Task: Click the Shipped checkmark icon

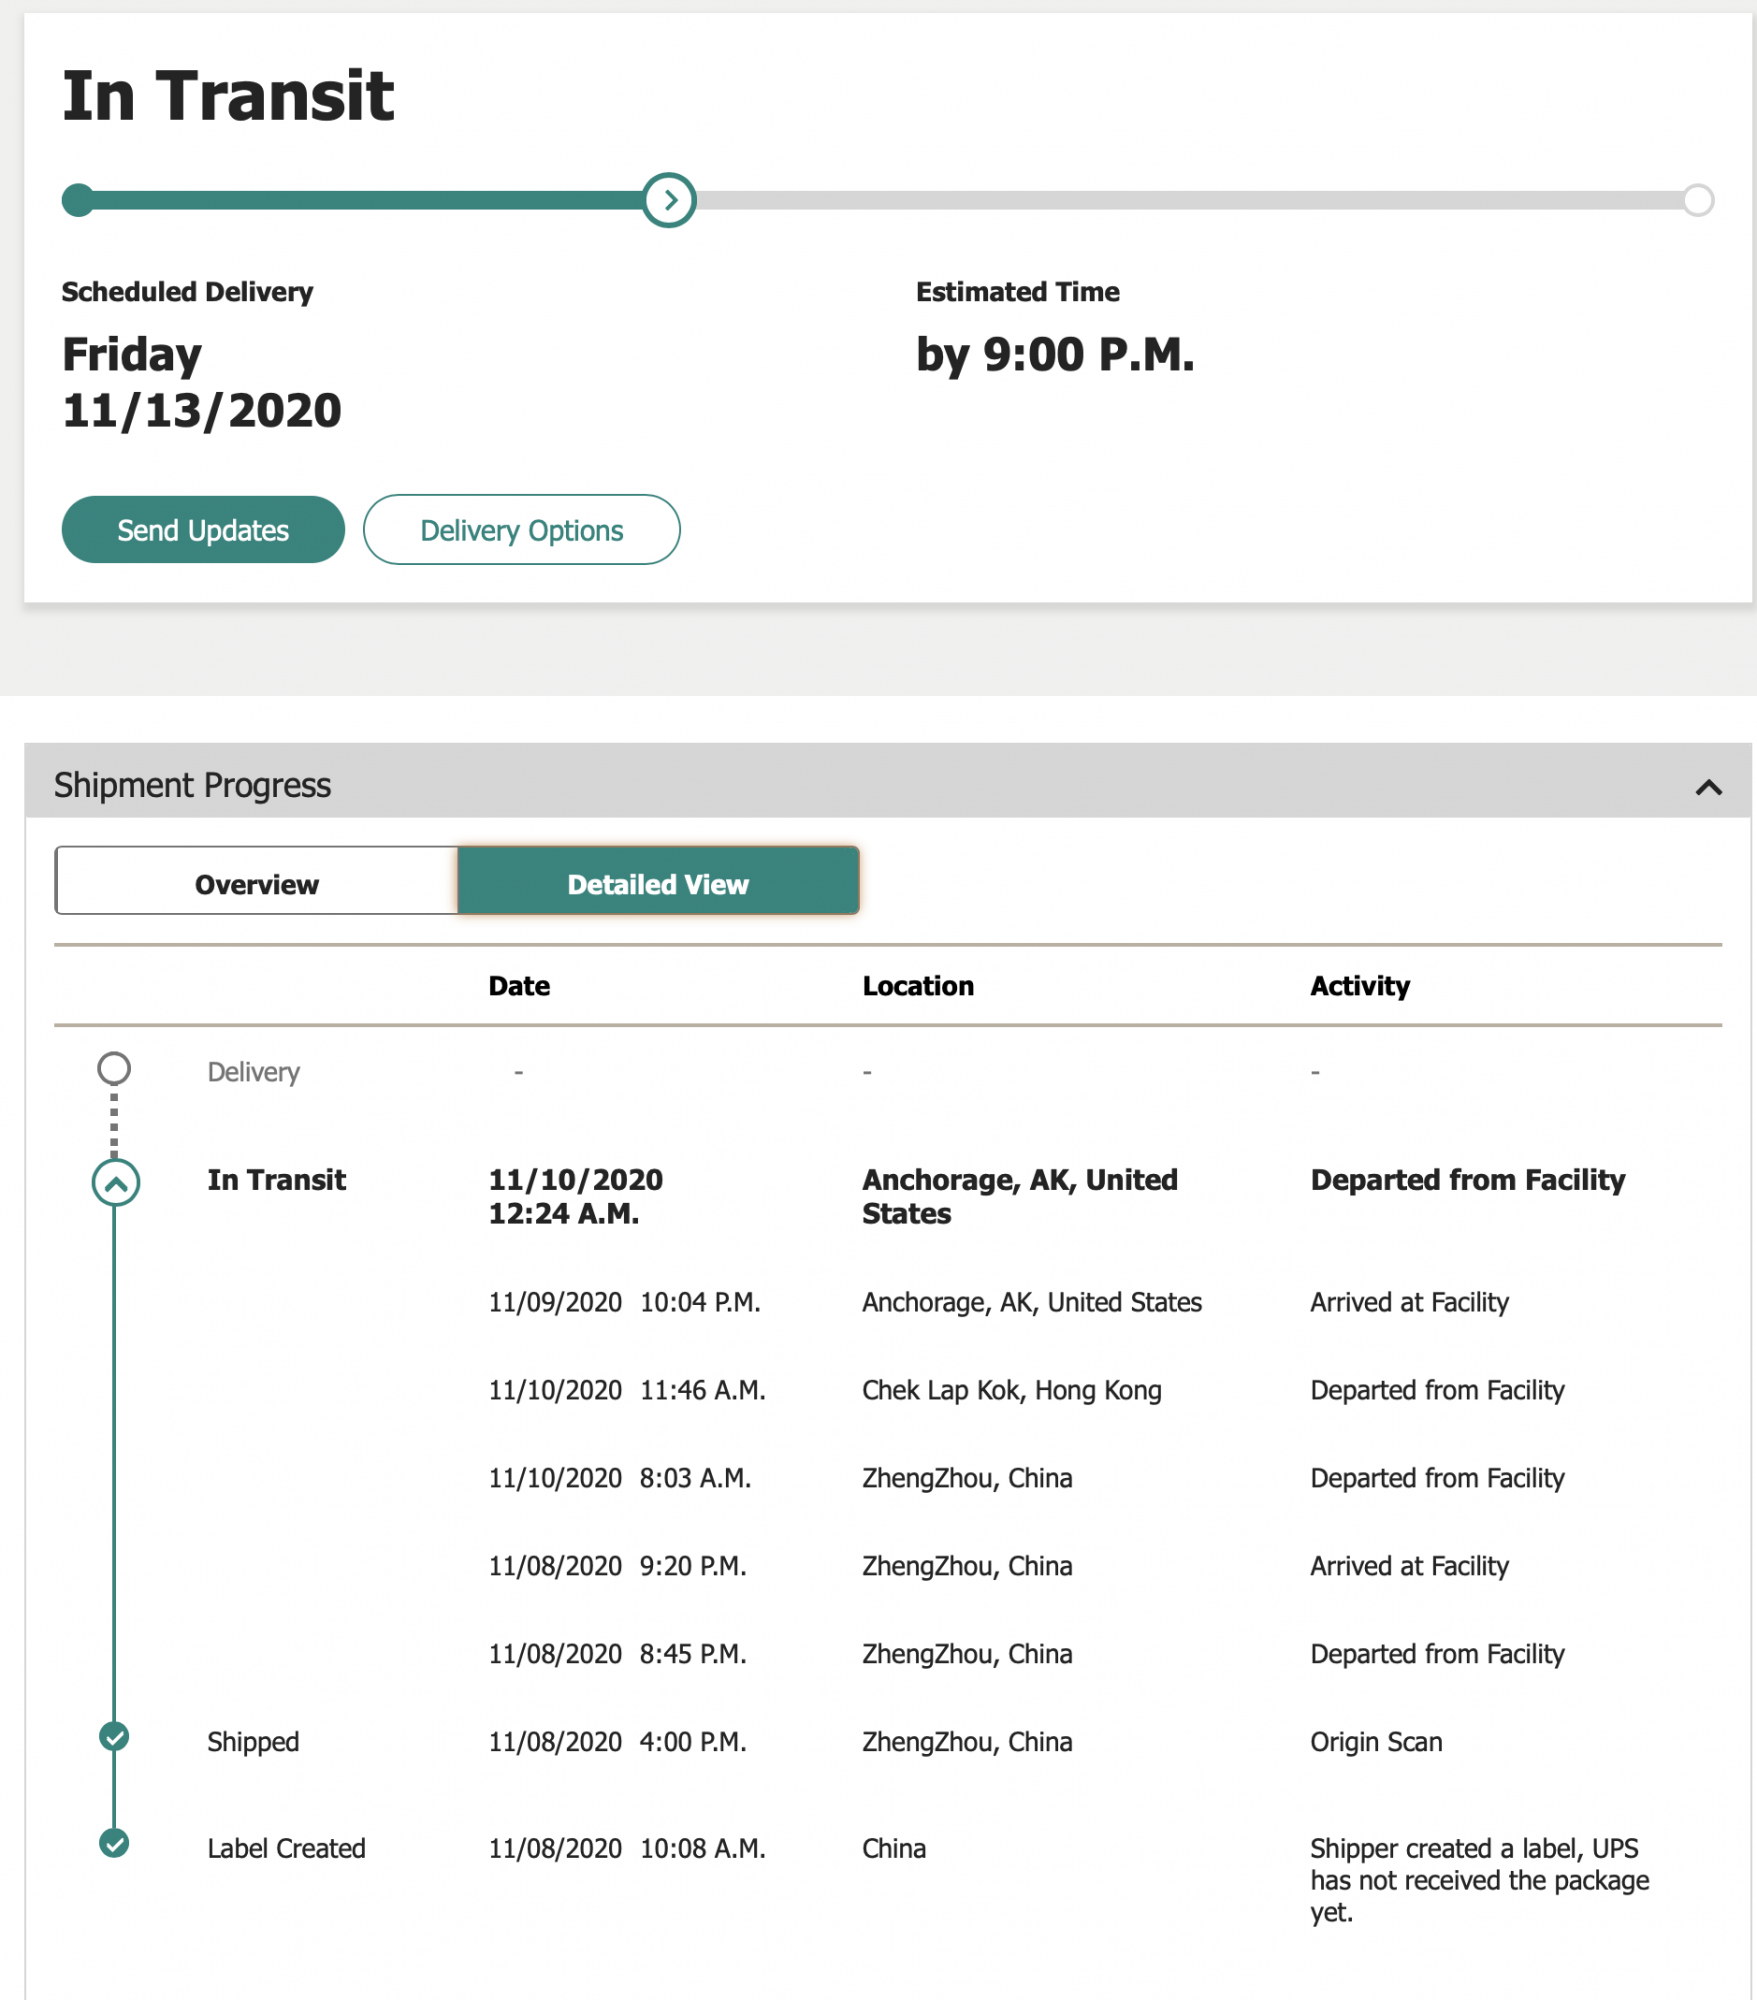Action: tap(114, 1737)
